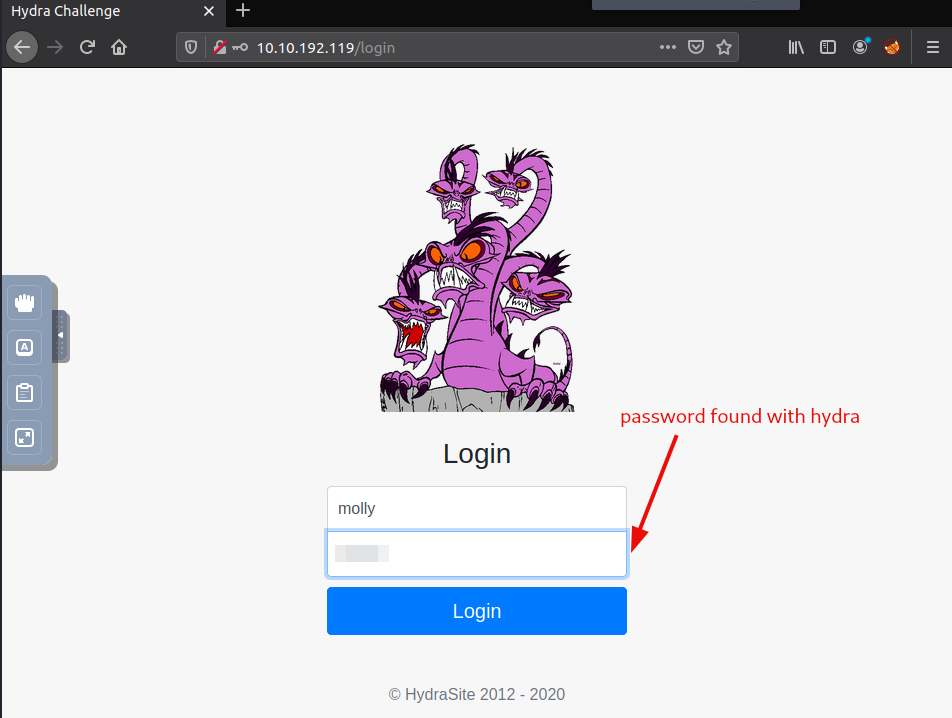This screenshot has height=718, width=952.
Task: Select the hand grab tool in the overlay panel
Action: point(24,303)
